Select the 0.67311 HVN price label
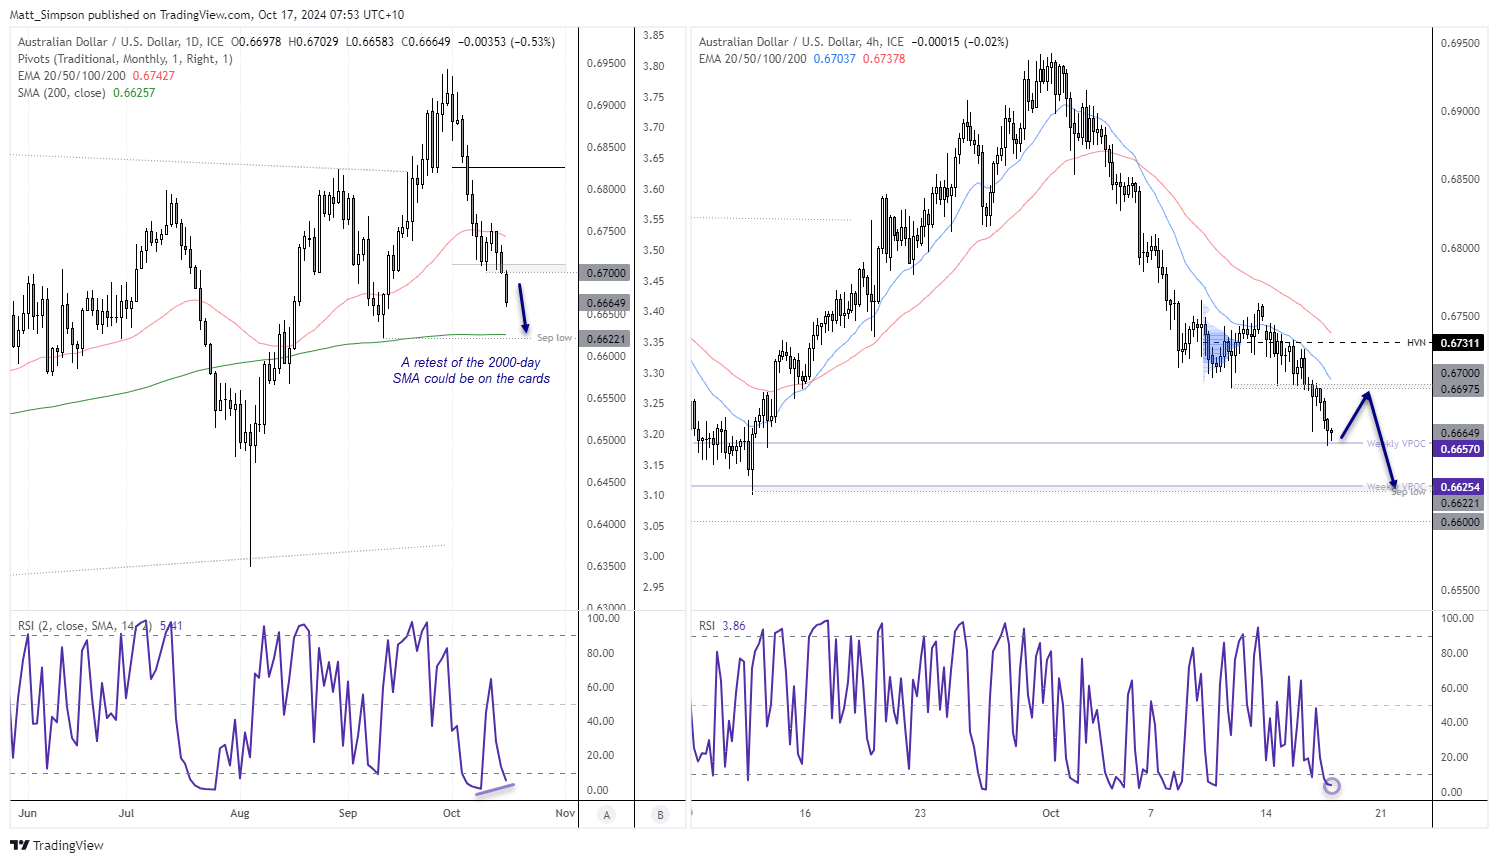Screen dimensions: 1498x863 1460,343
